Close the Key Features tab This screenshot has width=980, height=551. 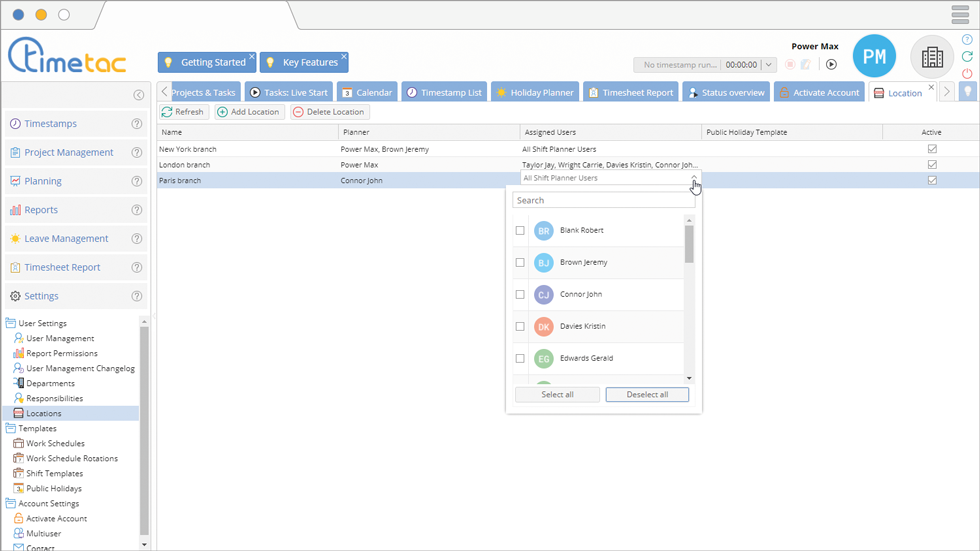[344, 56]
